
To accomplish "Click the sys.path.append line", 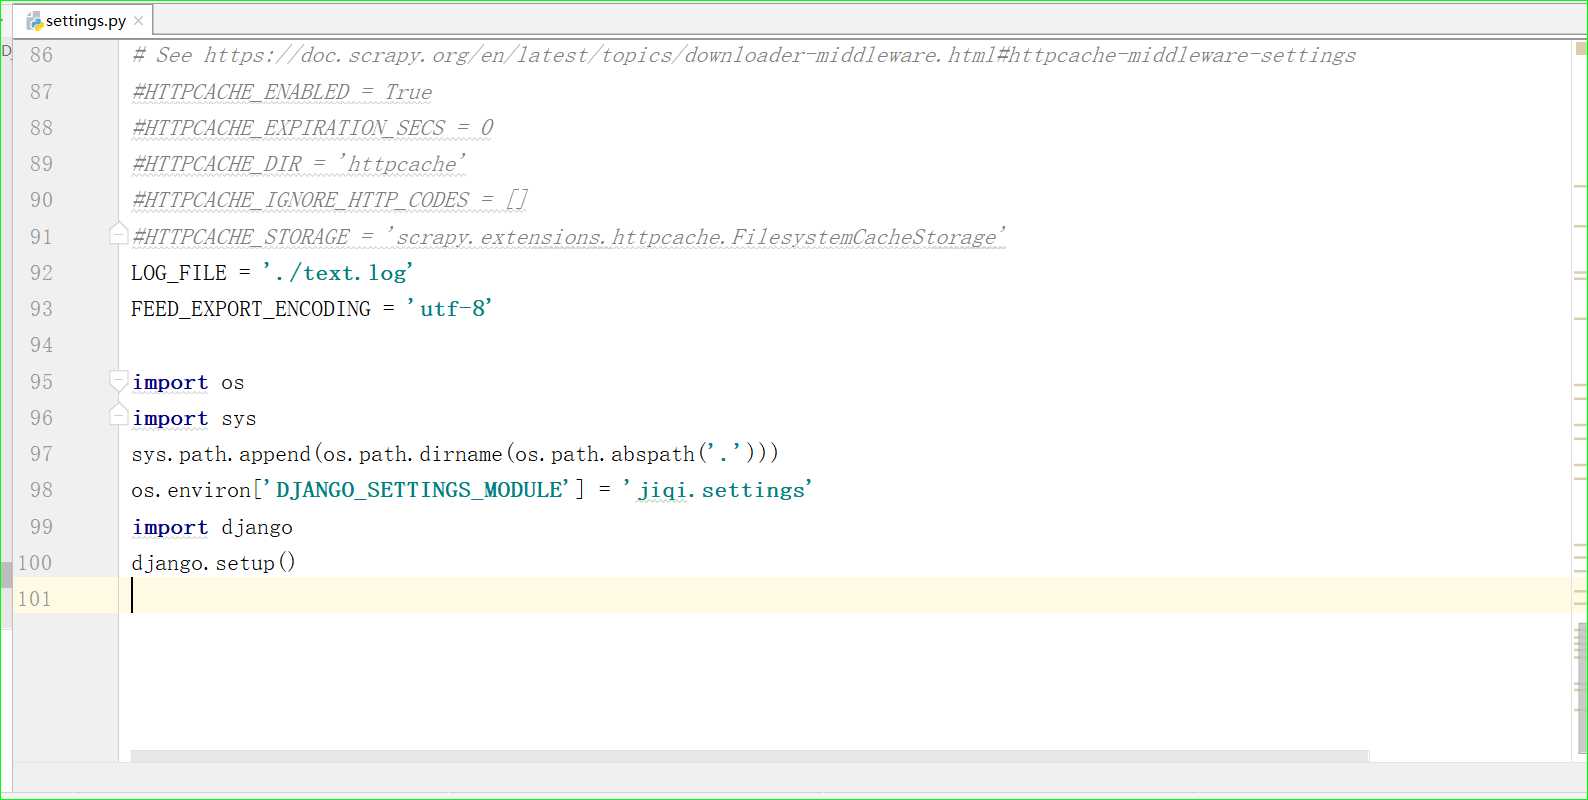I will click(455, 454).
